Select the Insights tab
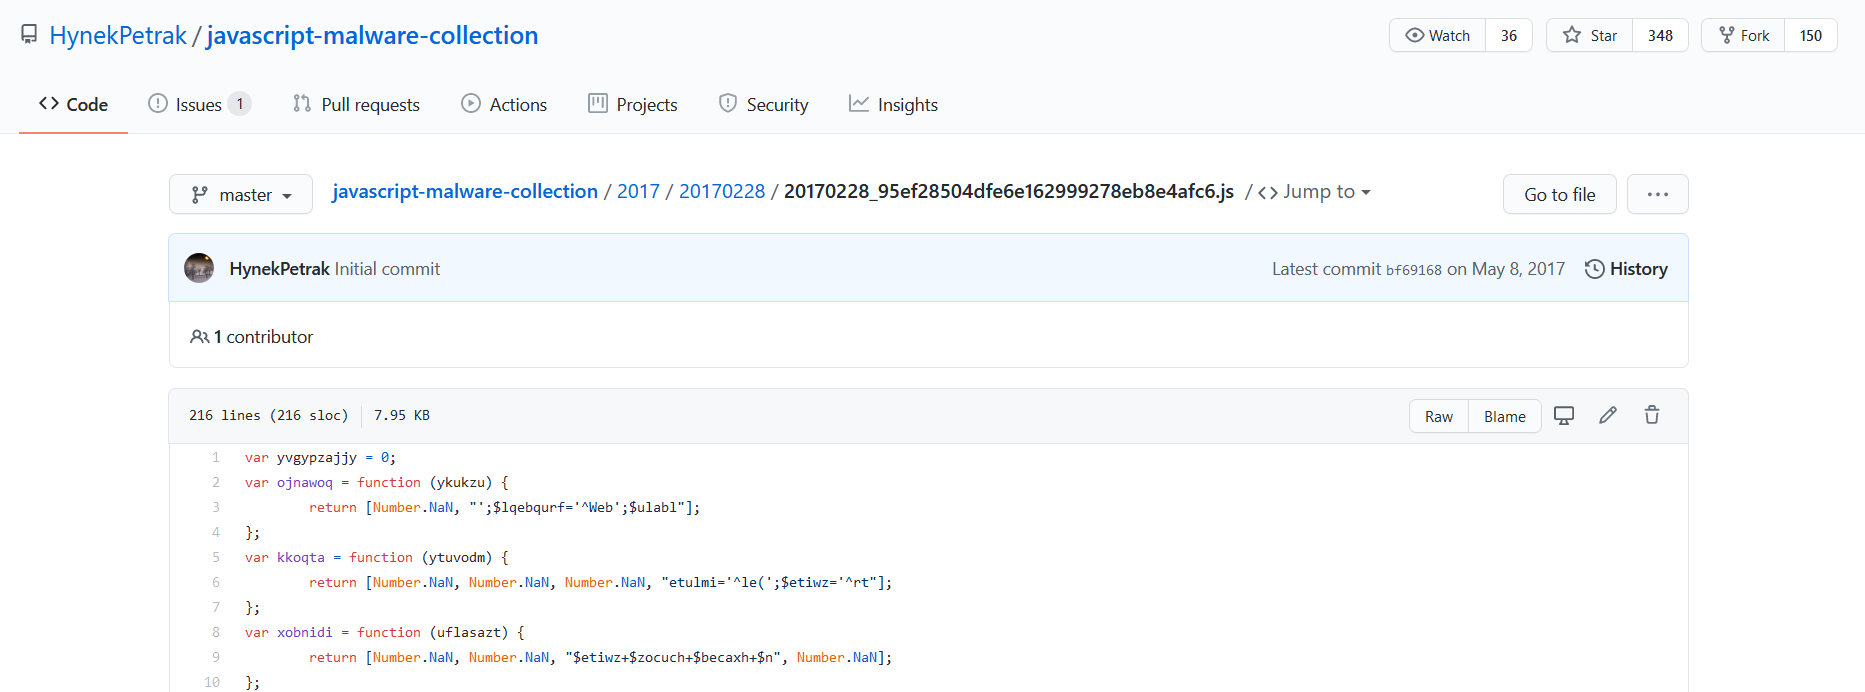Screen dimensions: 1865x692 coord(893,105)
